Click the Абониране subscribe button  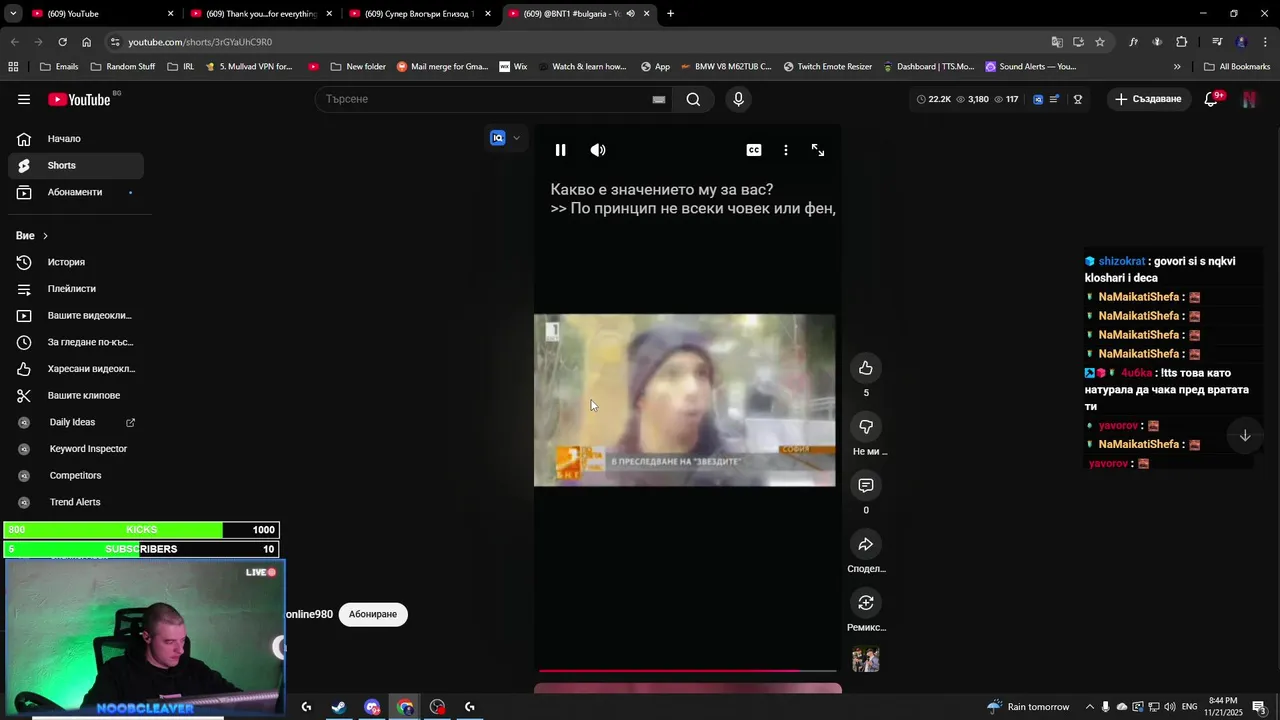click(373, 614)
